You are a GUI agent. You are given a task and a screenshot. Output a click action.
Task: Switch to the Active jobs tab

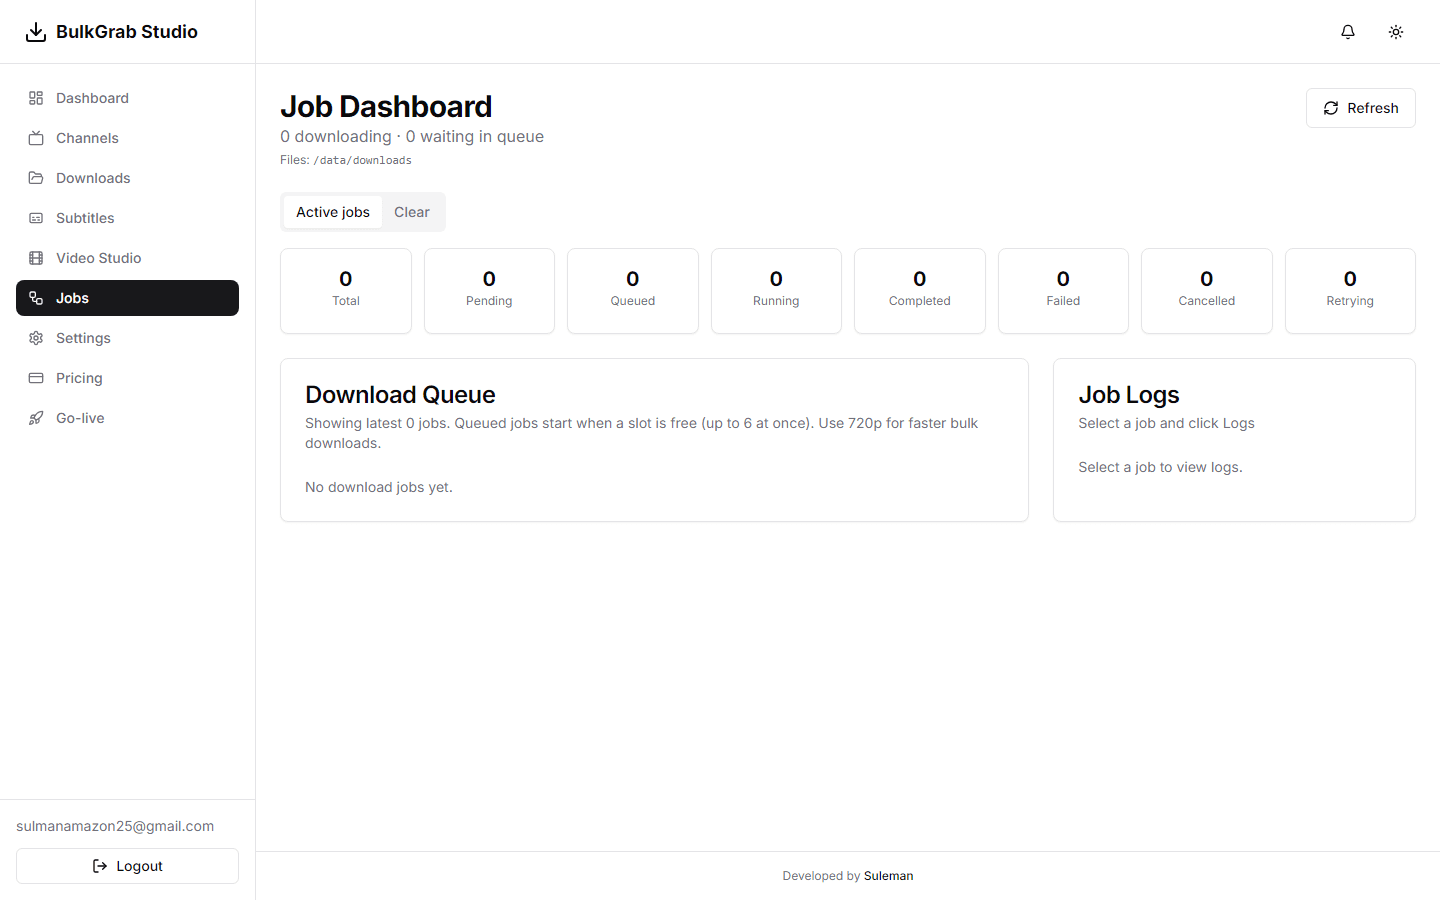tap(333, 212)
